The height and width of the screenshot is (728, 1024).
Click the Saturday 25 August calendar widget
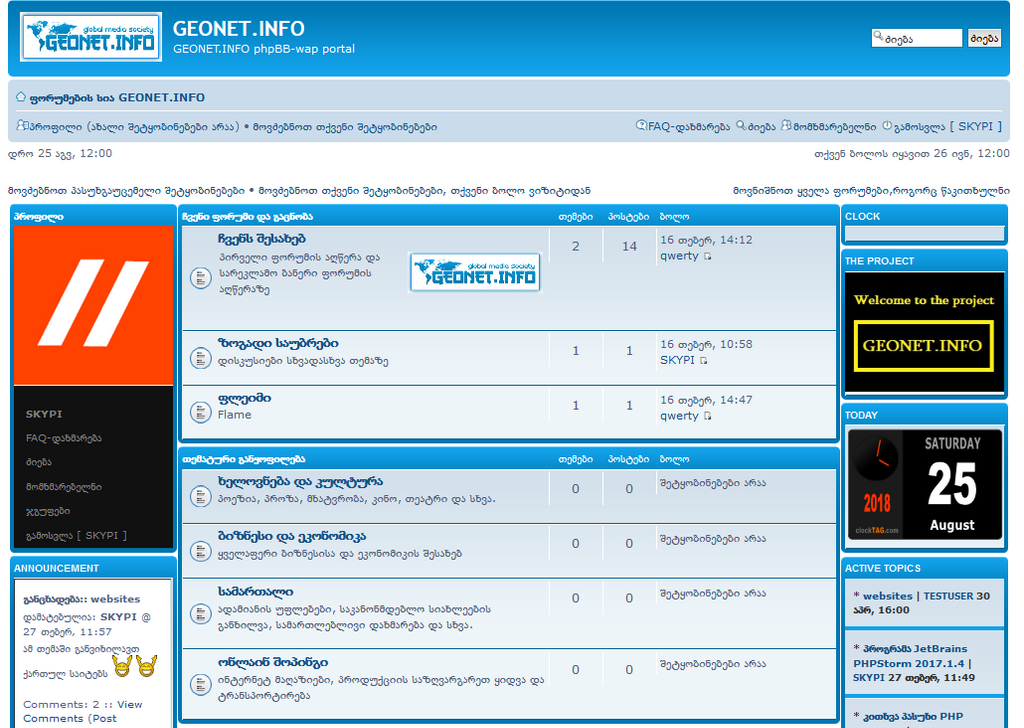924,484
